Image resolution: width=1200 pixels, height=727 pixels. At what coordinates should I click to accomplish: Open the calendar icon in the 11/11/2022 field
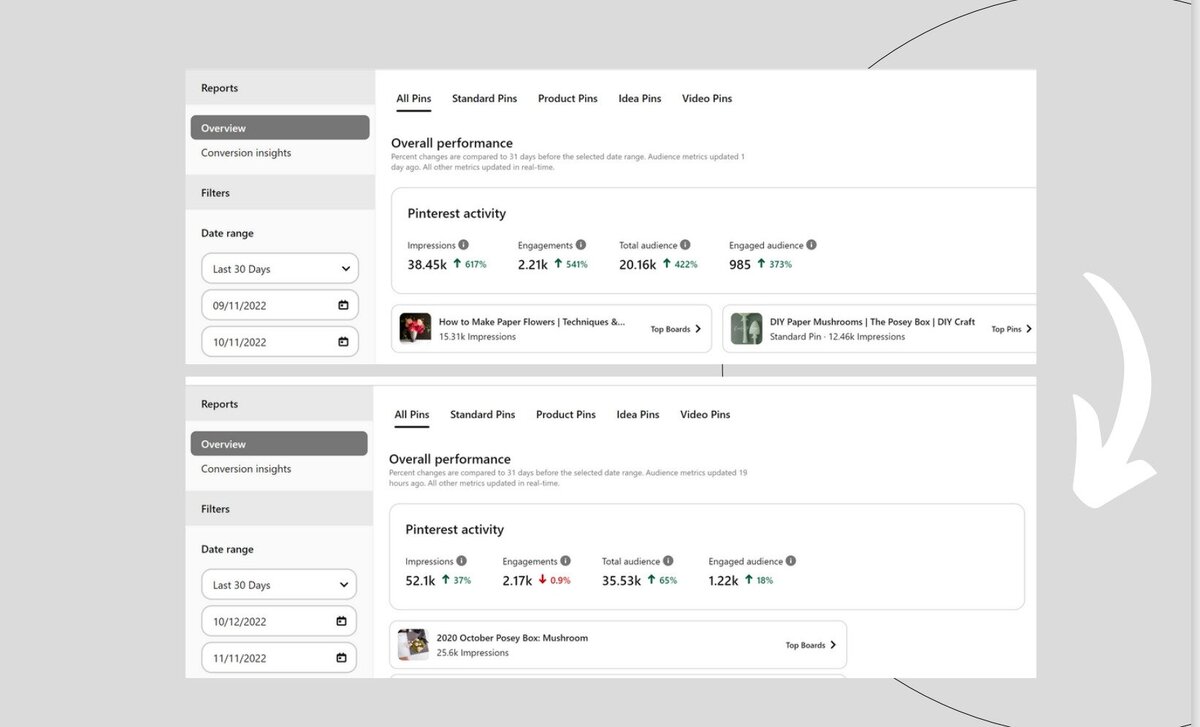click(341, 658)
